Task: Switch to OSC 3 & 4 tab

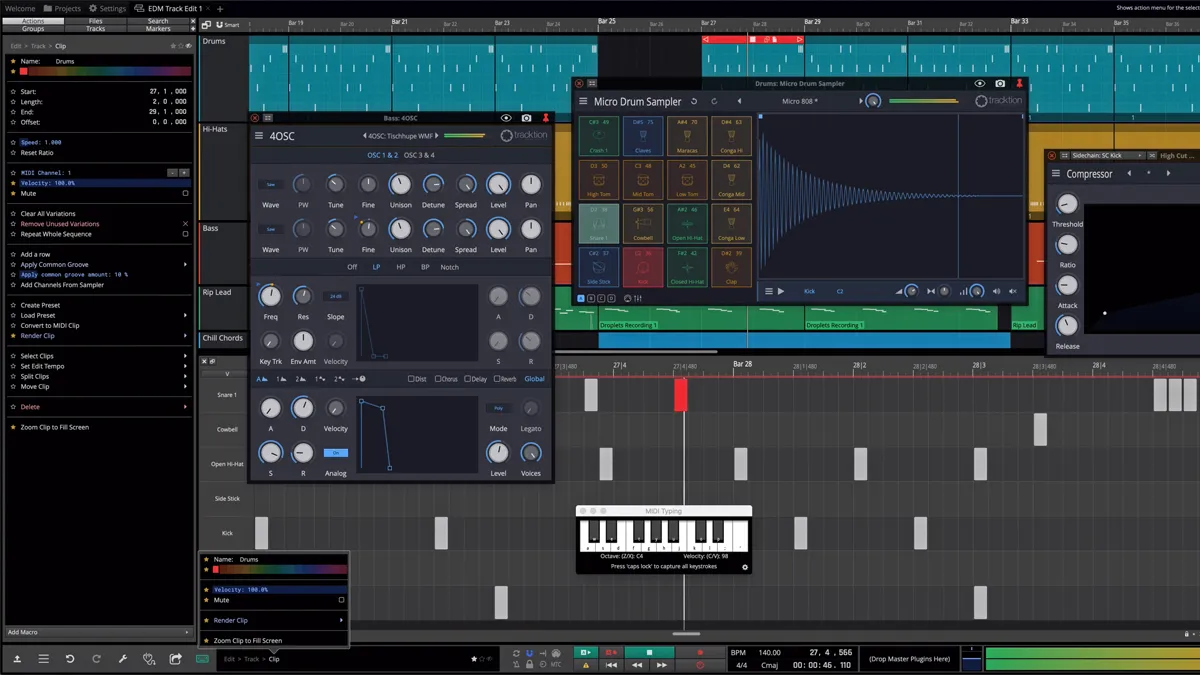Action: click(x=419, y=155)
